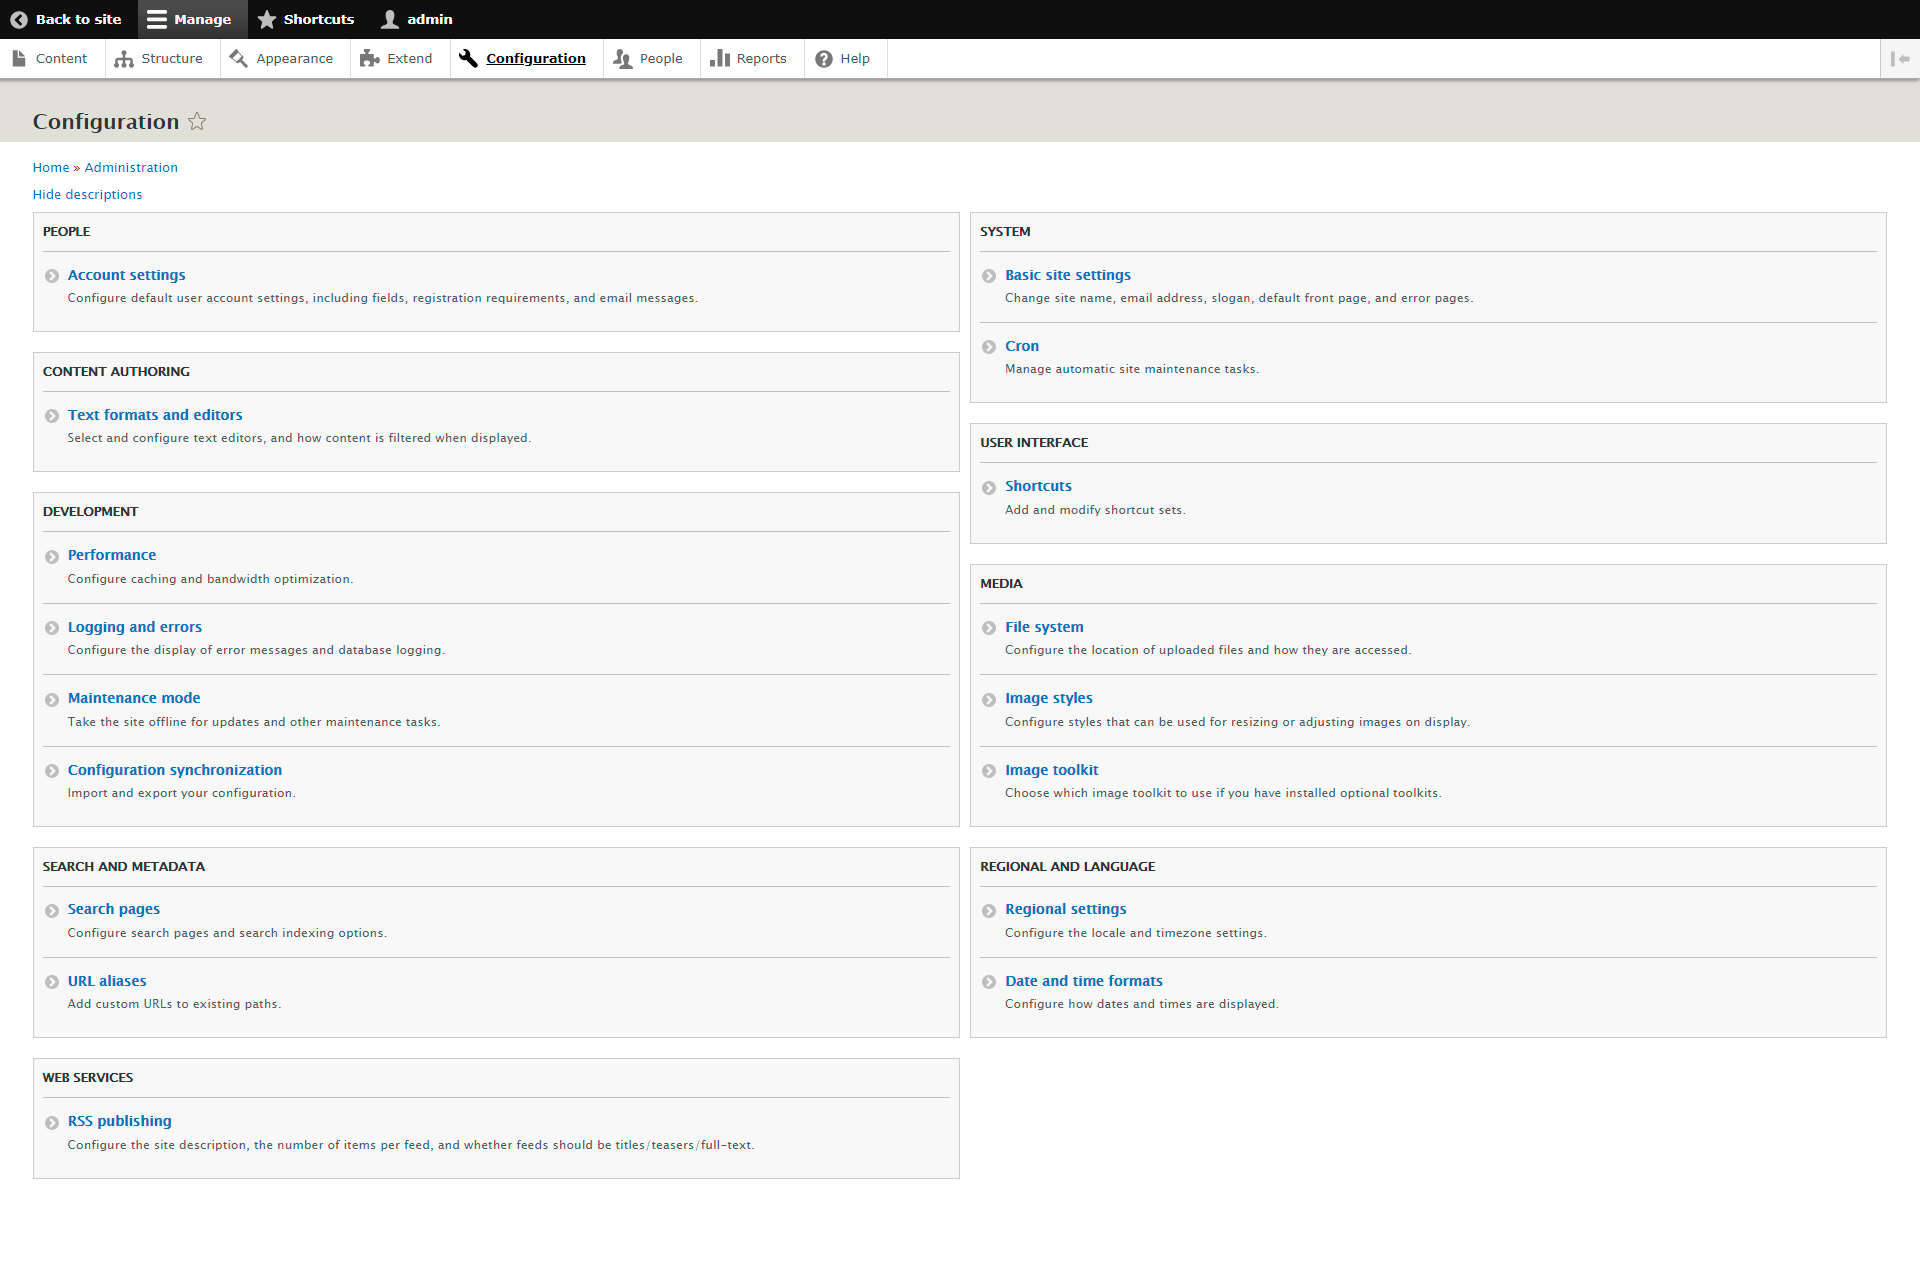Image resolution: width=1920 pixels, height=1280 pixels.
Task: Click the star icon beside Configuration title
Action: (x=197, y=121)
